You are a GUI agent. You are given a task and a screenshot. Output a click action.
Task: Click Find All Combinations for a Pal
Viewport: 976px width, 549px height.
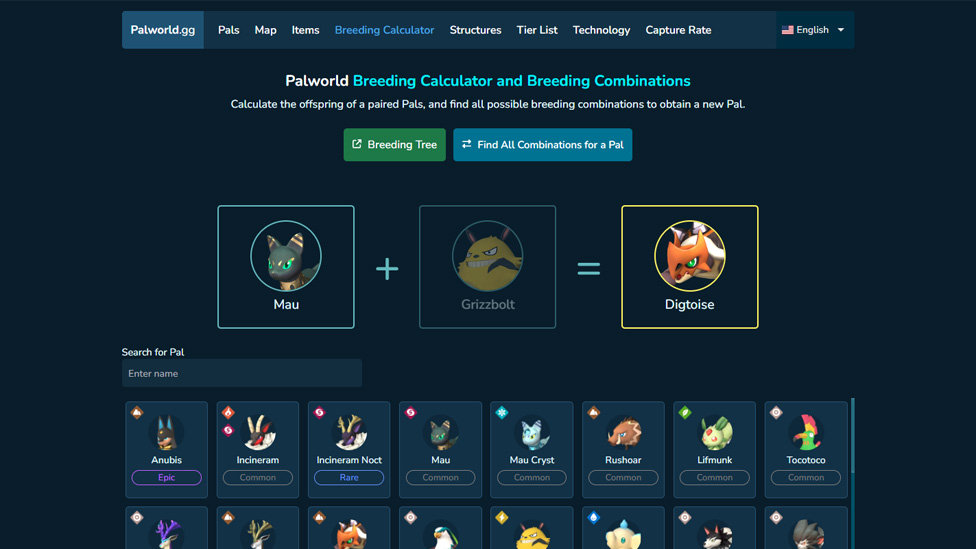point(543,144)
